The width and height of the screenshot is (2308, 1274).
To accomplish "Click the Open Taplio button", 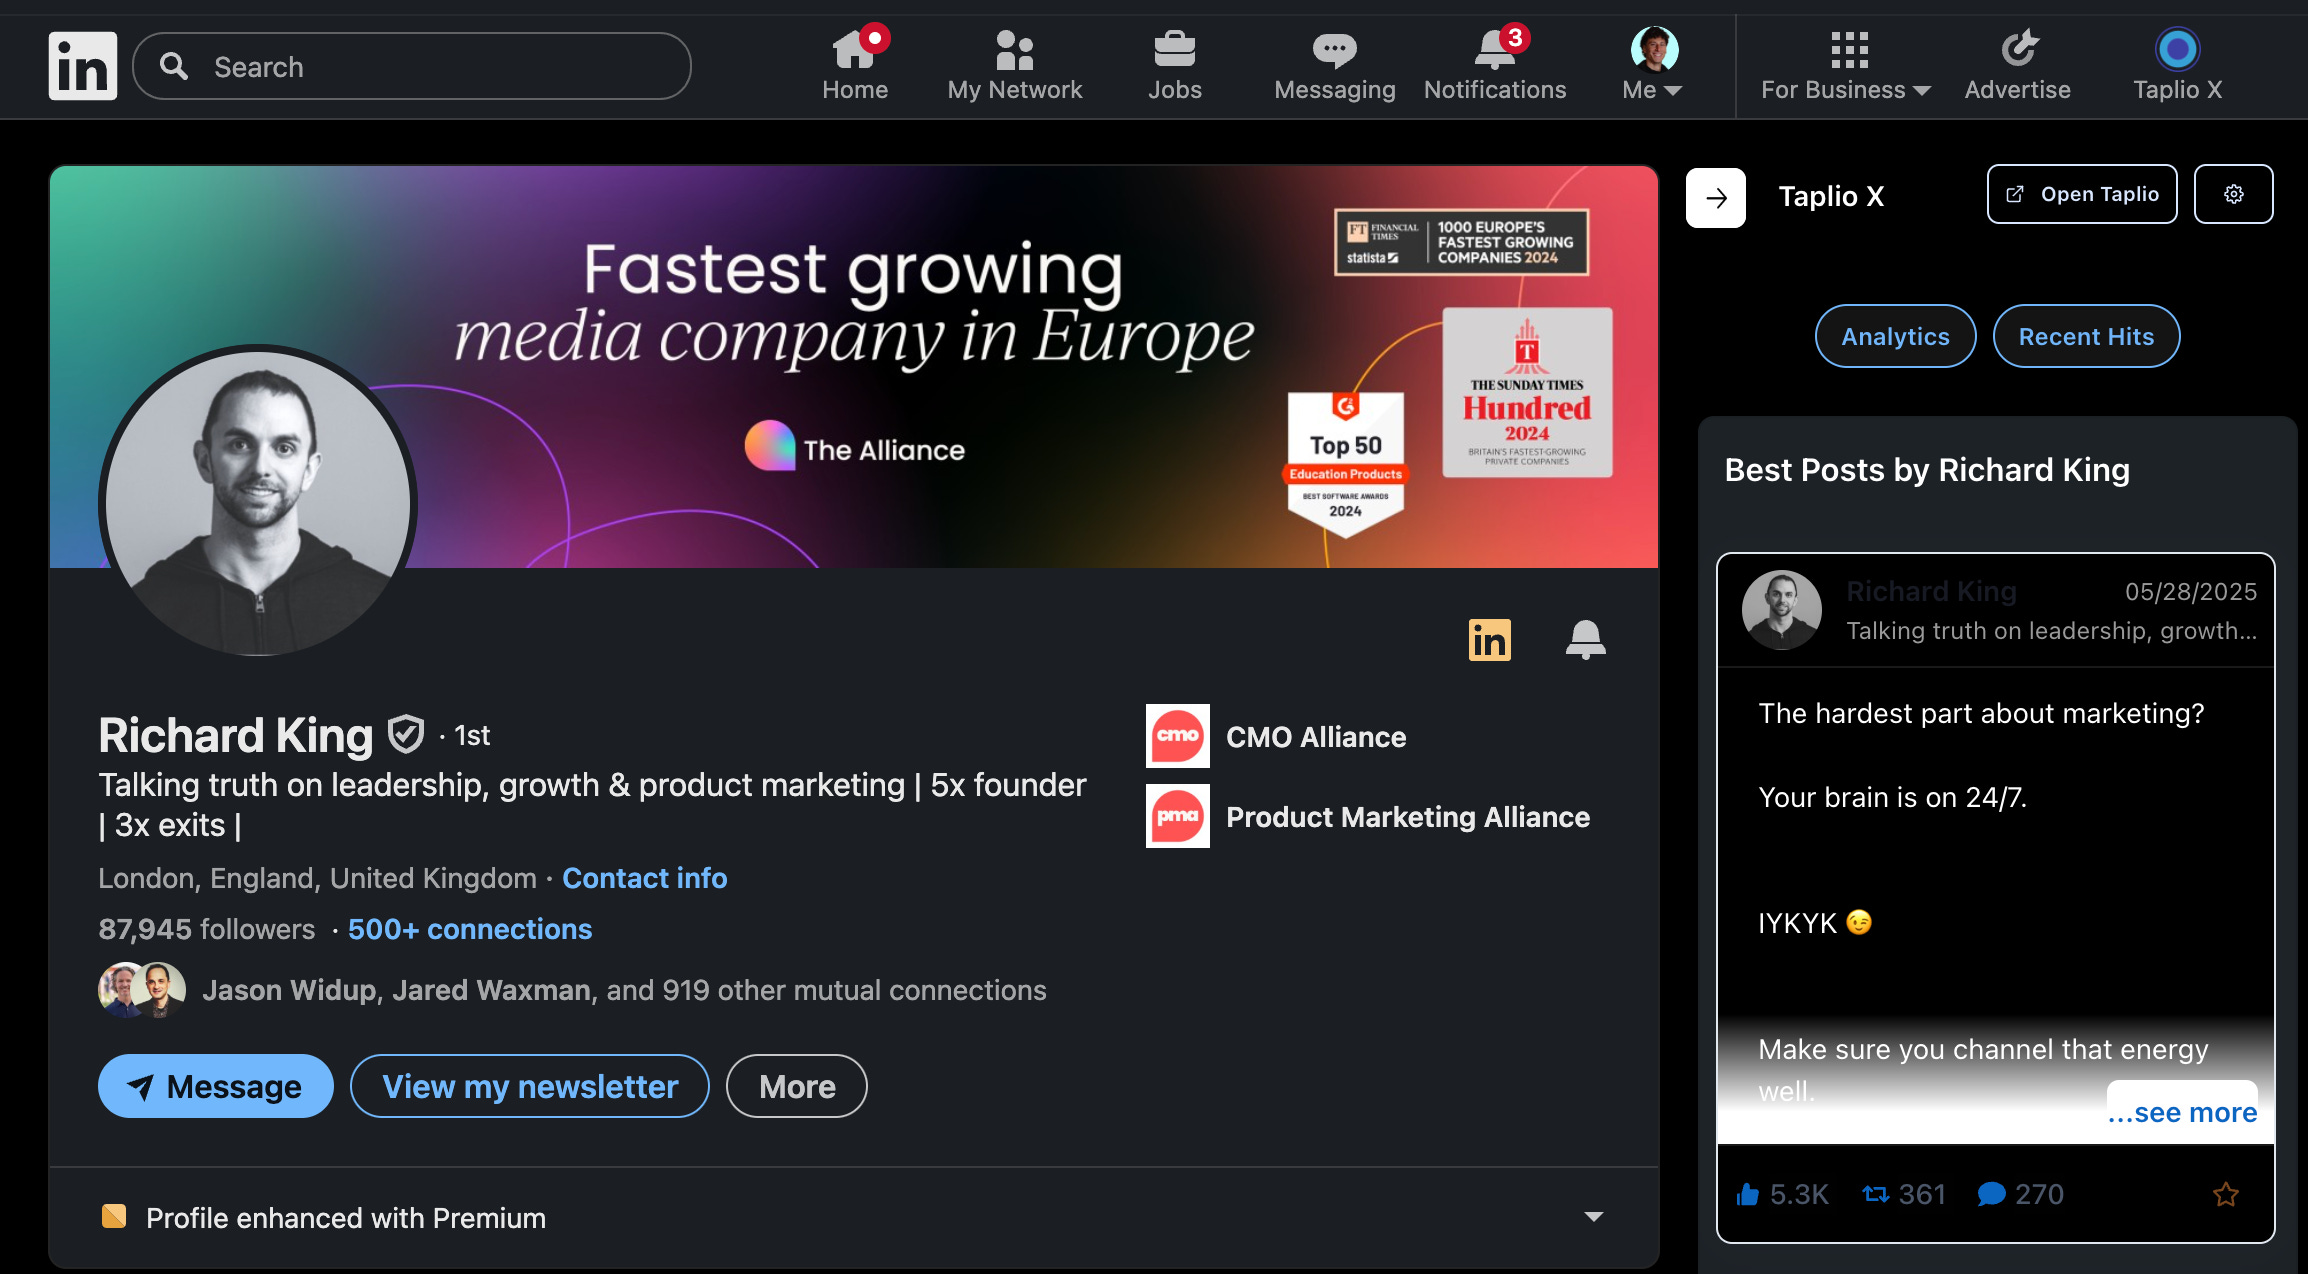I will (2082, 194).
